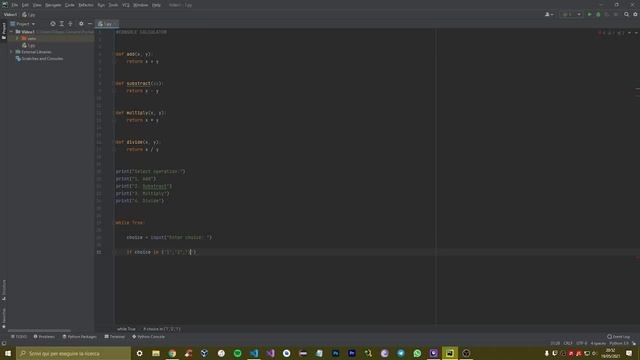
Task: Select Scratches and Consoles in project tree
Action: click(39, 58)
